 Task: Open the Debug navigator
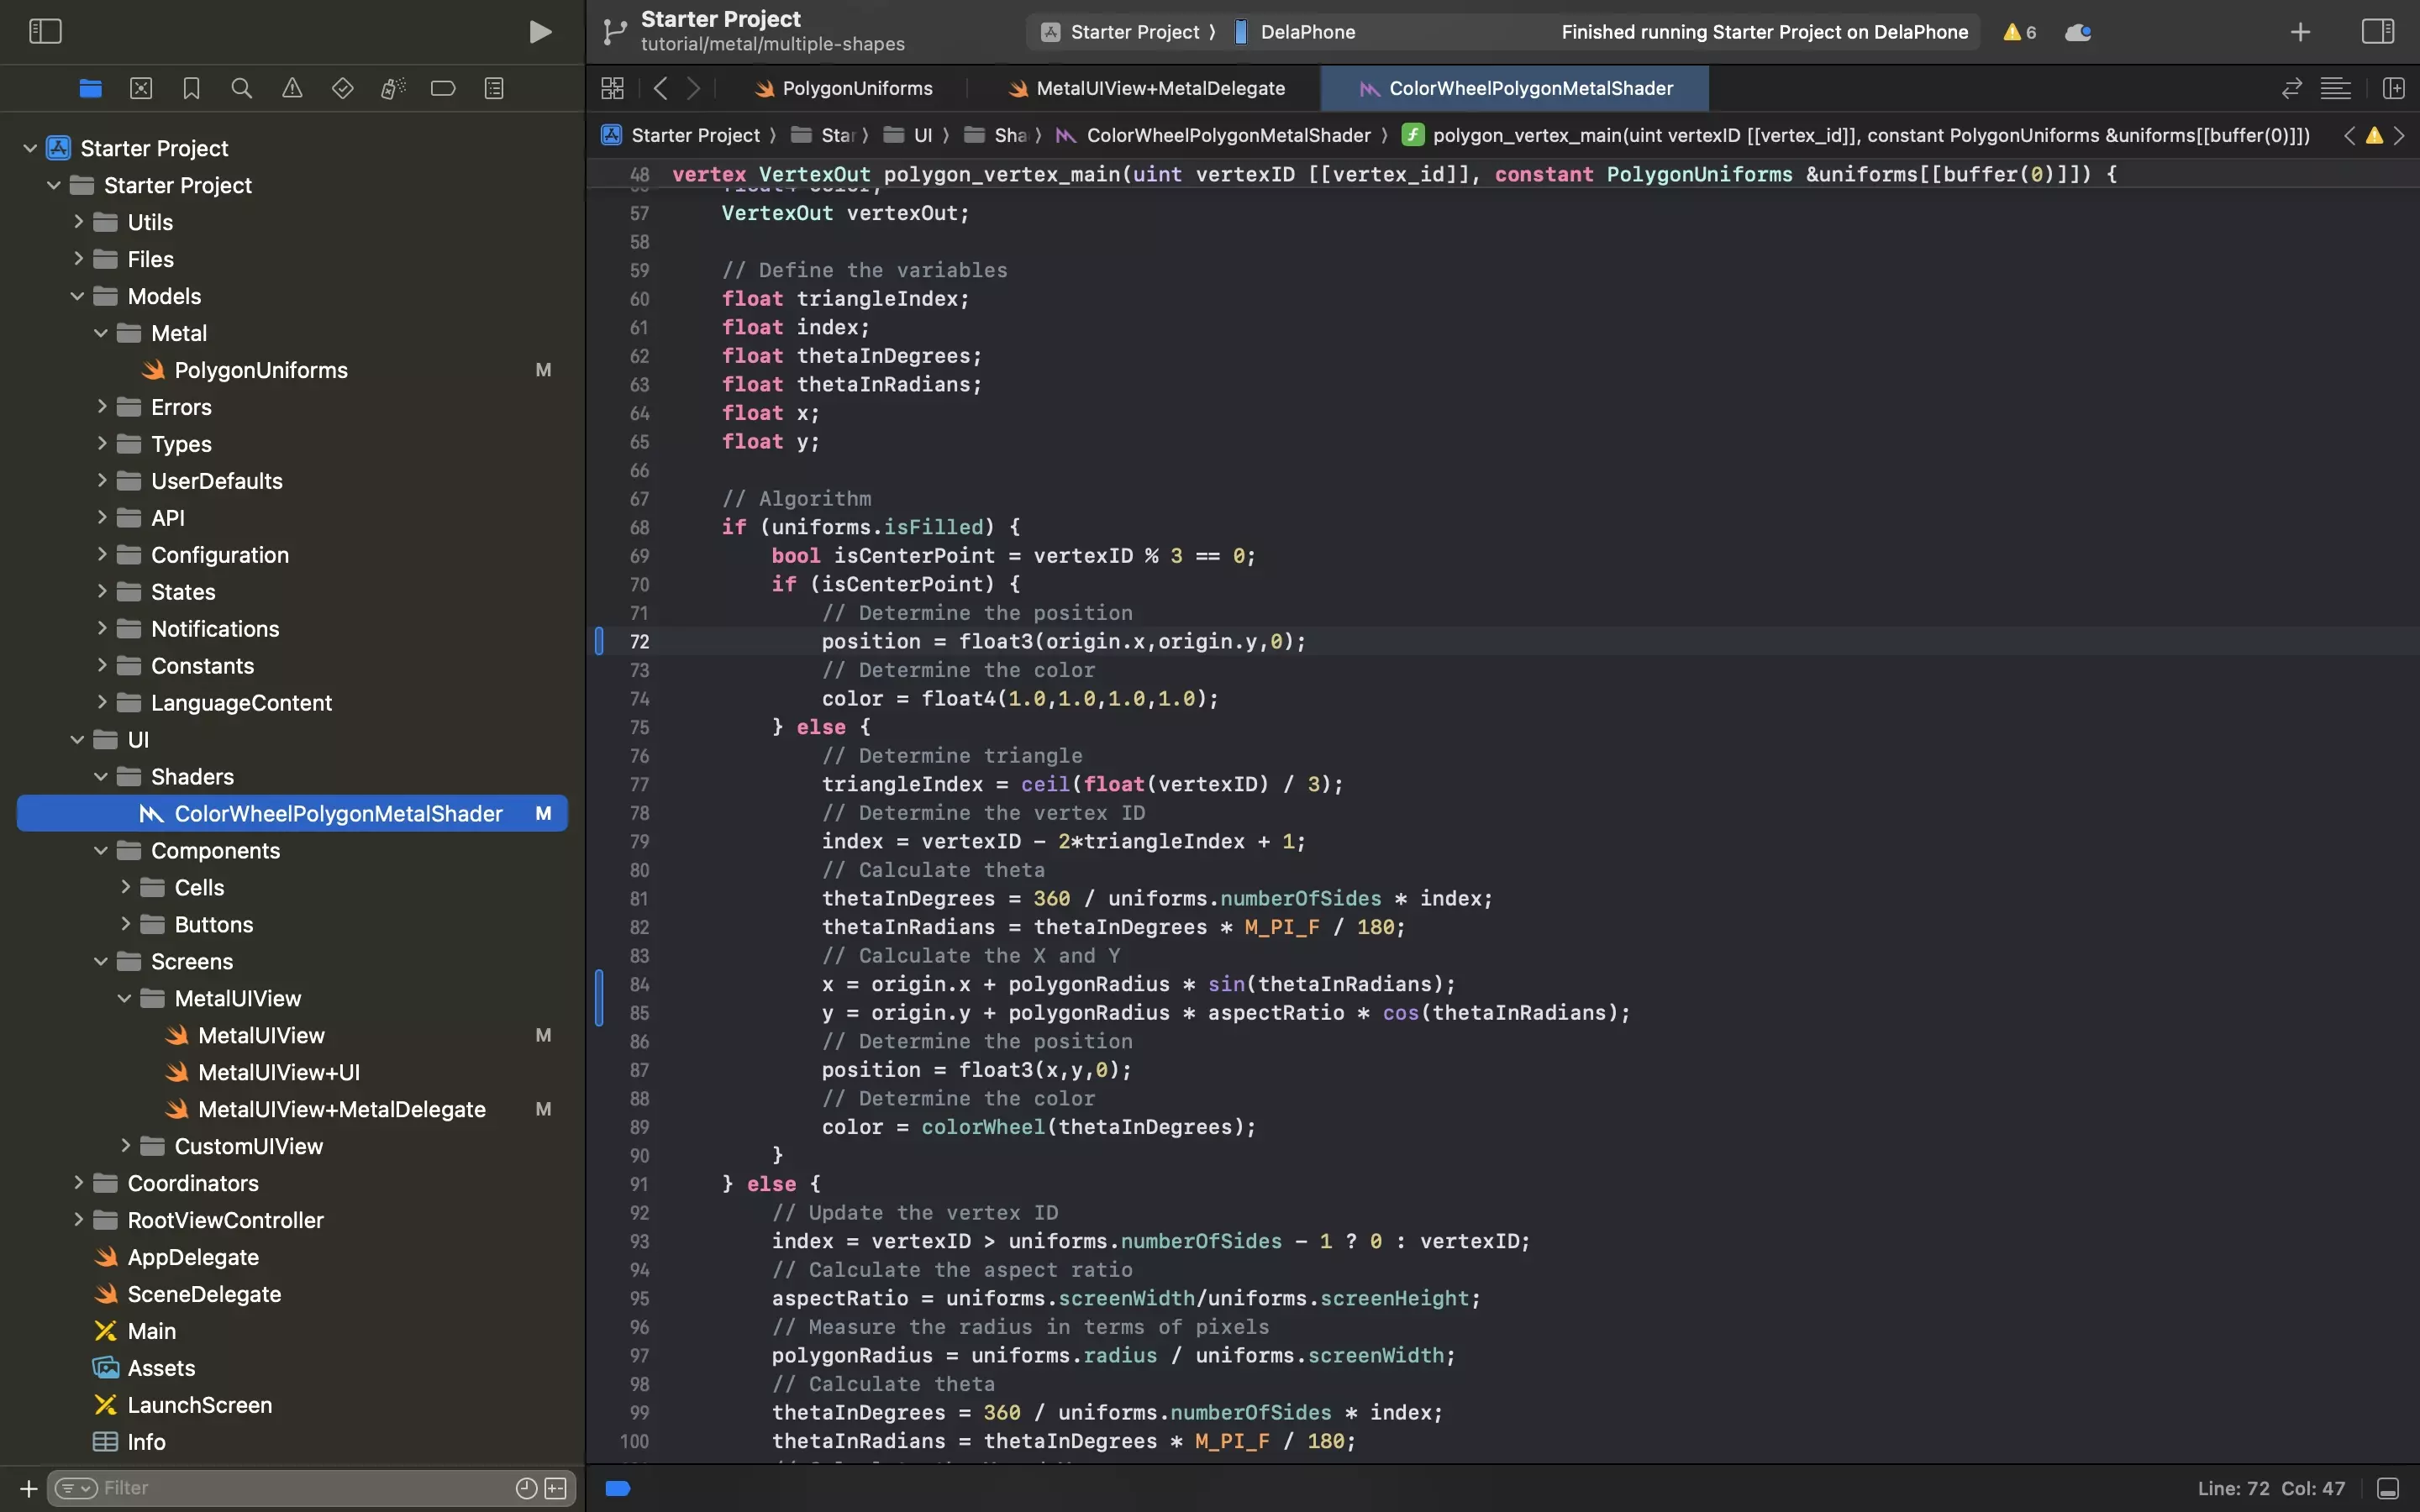click(393, 89)
